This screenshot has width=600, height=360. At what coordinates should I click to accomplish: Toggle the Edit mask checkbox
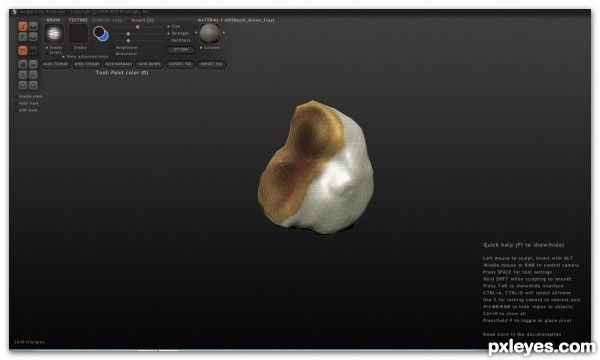pos(16,110)
